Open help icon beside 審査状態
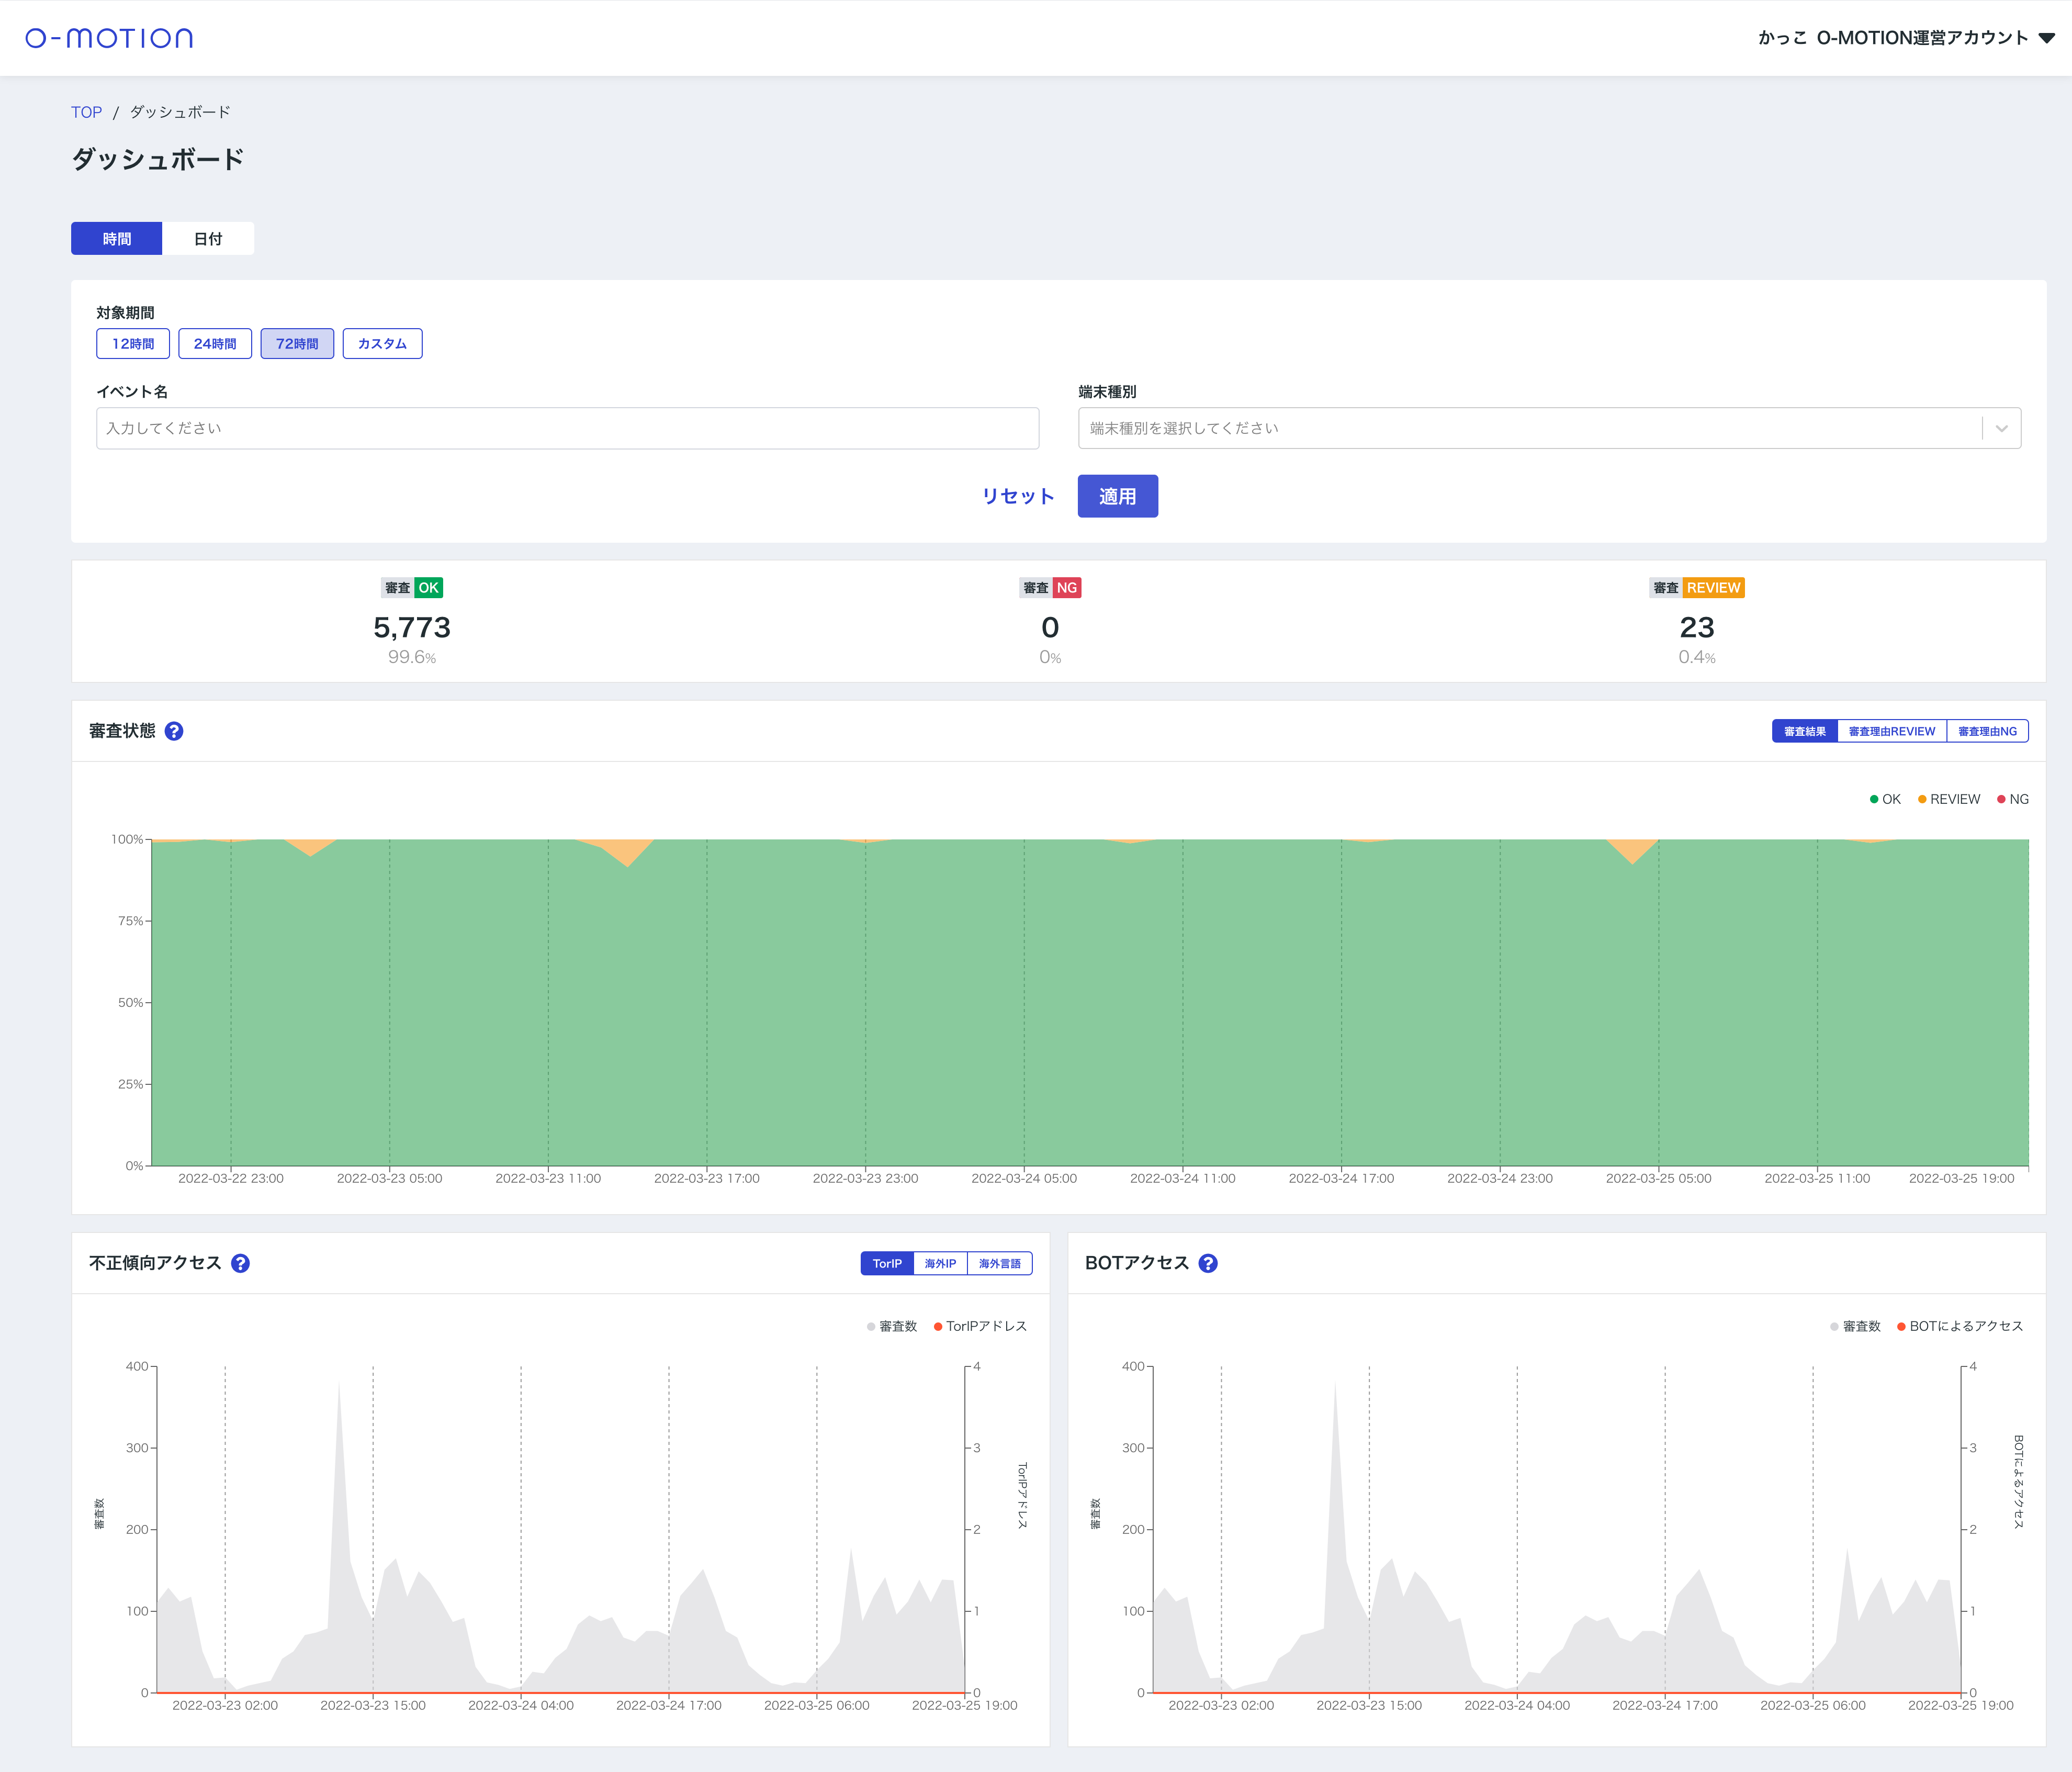The width and height of the screenshot is (2072, 1772). 174,731
